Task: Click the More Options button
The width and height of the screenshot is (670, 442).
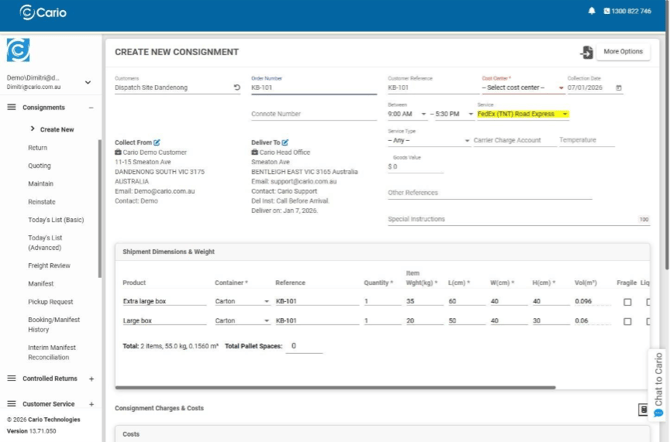Action: coord(625,52)
